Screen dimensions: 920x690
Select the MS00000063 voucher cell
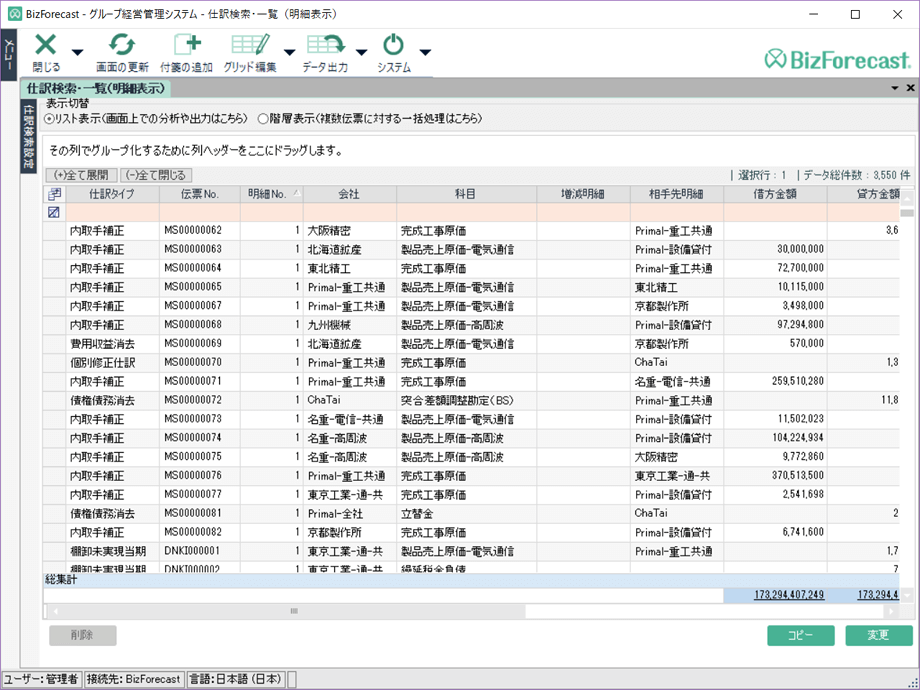(199, 250)
